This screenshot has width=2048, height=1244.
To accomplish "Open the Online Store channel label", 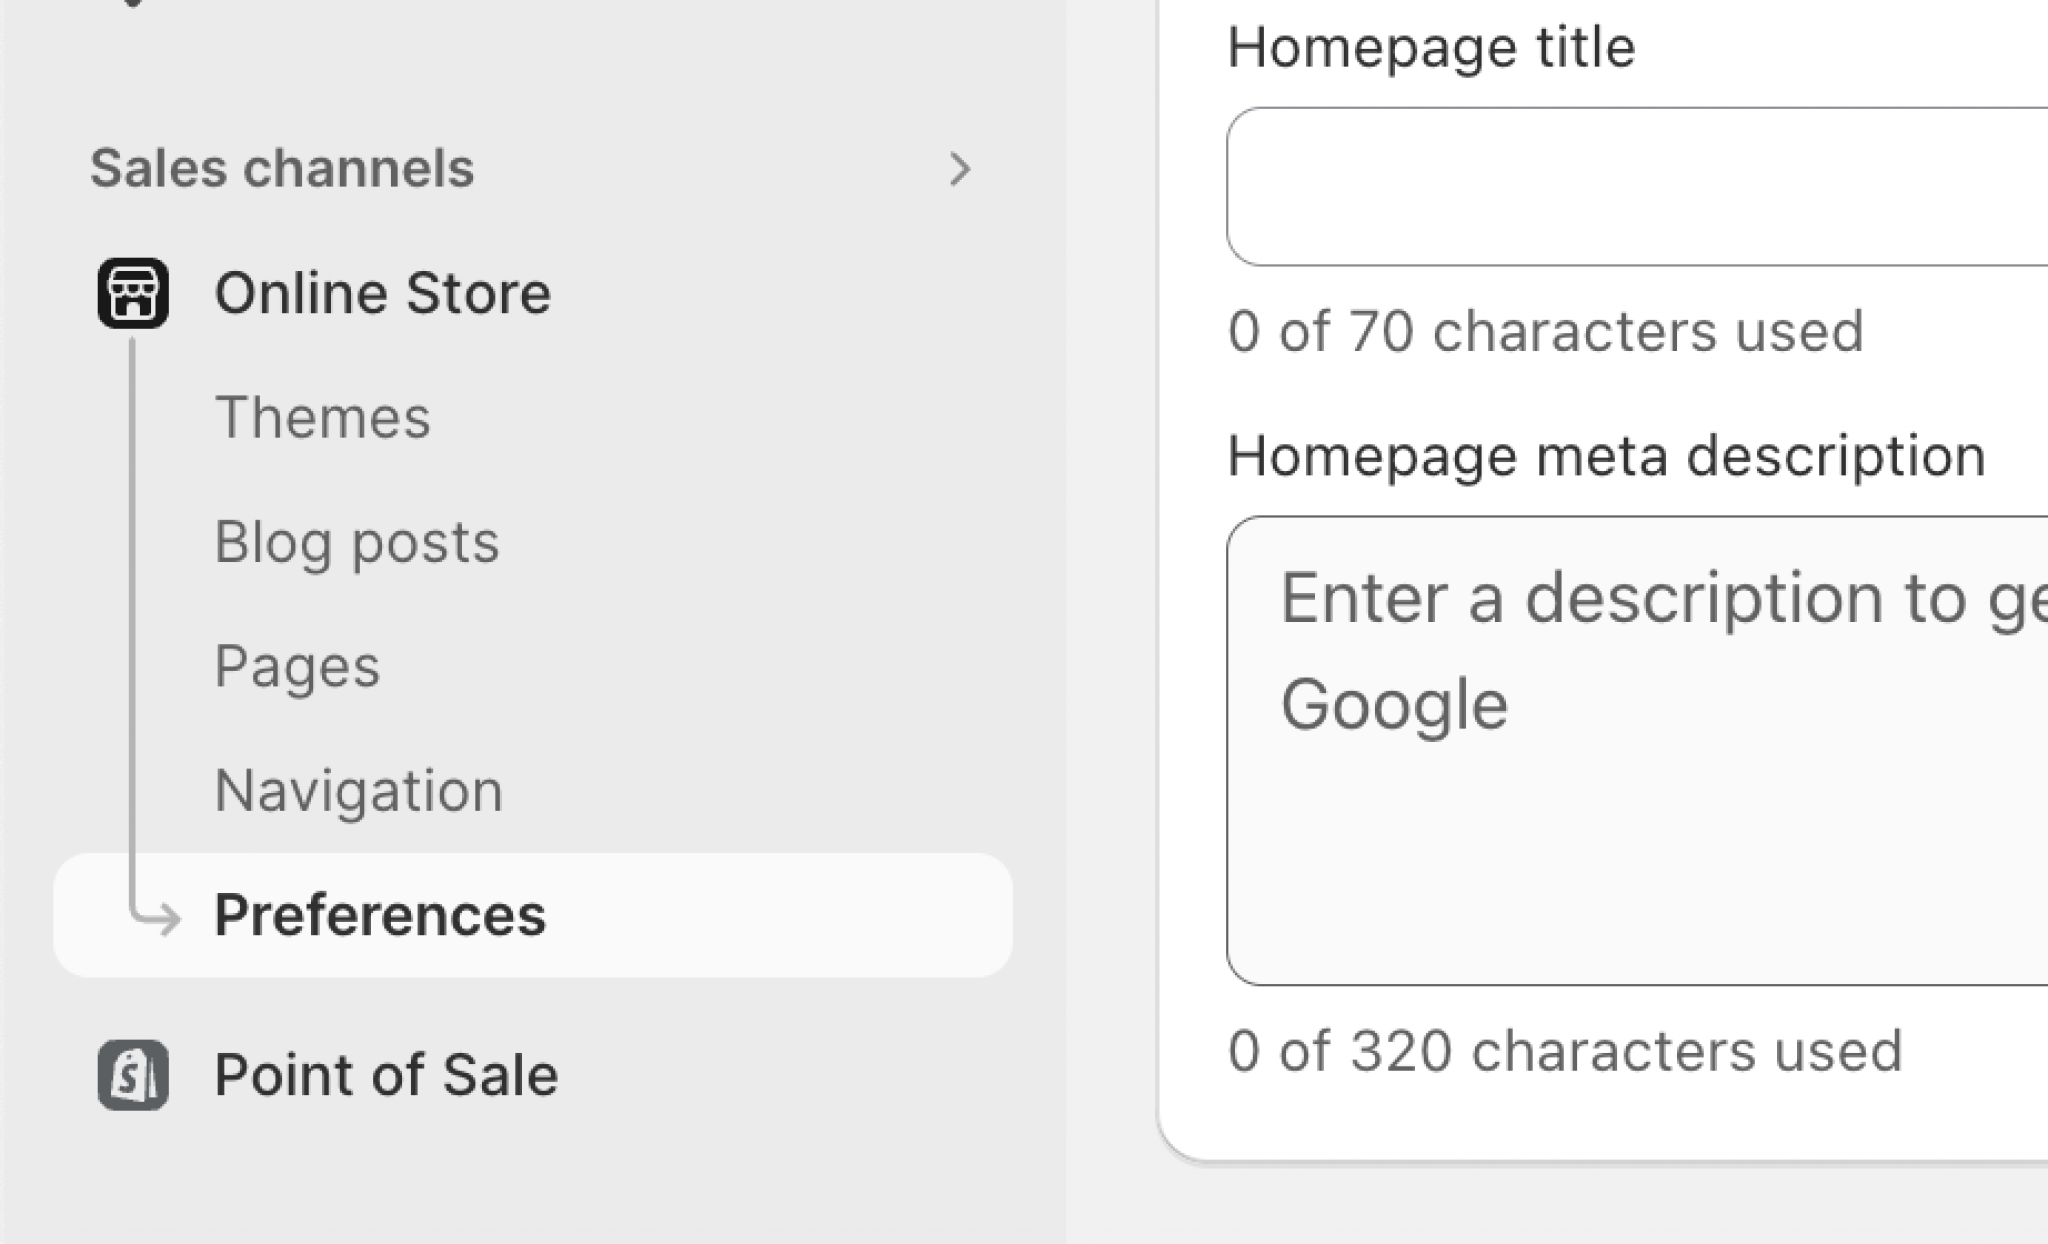I will click(x=382, y=294).
